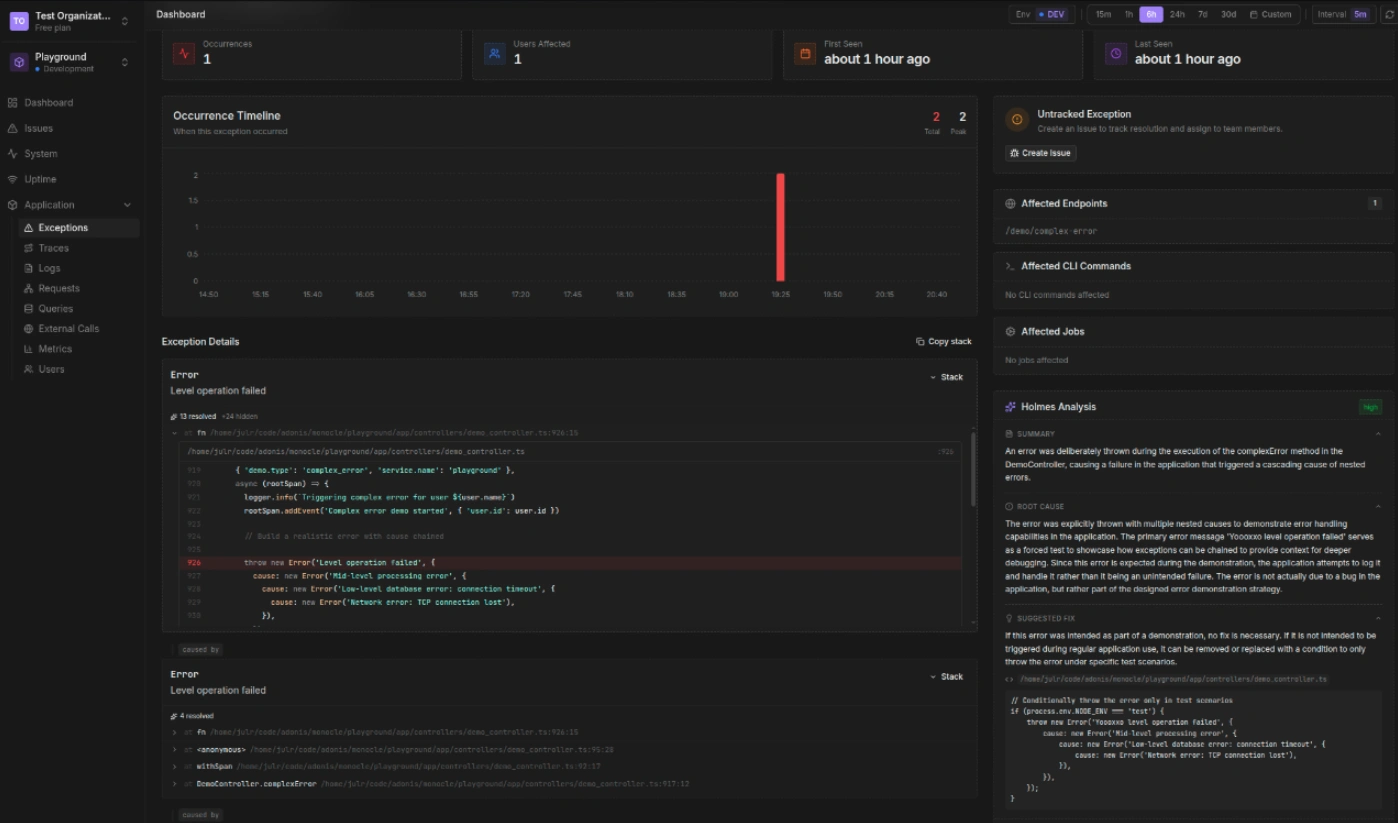This screenshot has width=1398, height=823.
Task: Collapse the Application section in sidebar
Action: [x=128, y=204]
